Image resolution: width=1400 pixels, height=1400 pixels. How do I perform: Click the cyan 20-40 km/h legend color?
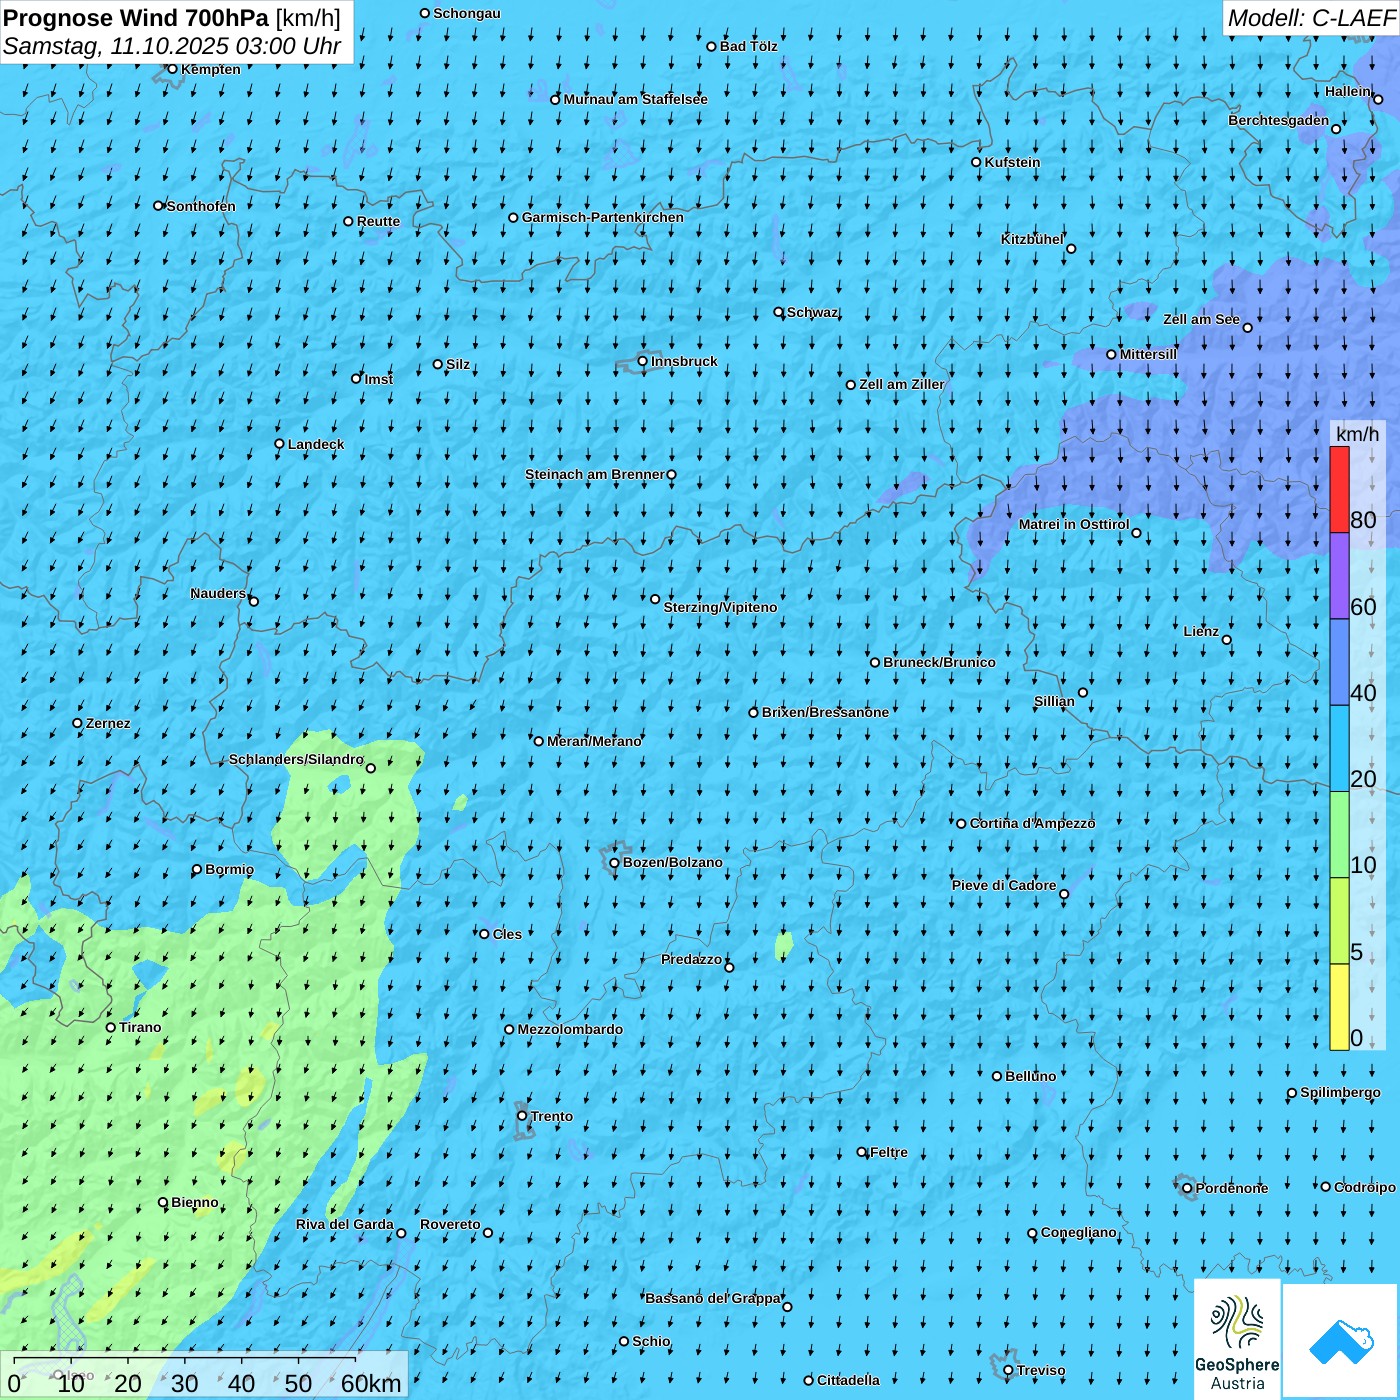pos(1339,749)
